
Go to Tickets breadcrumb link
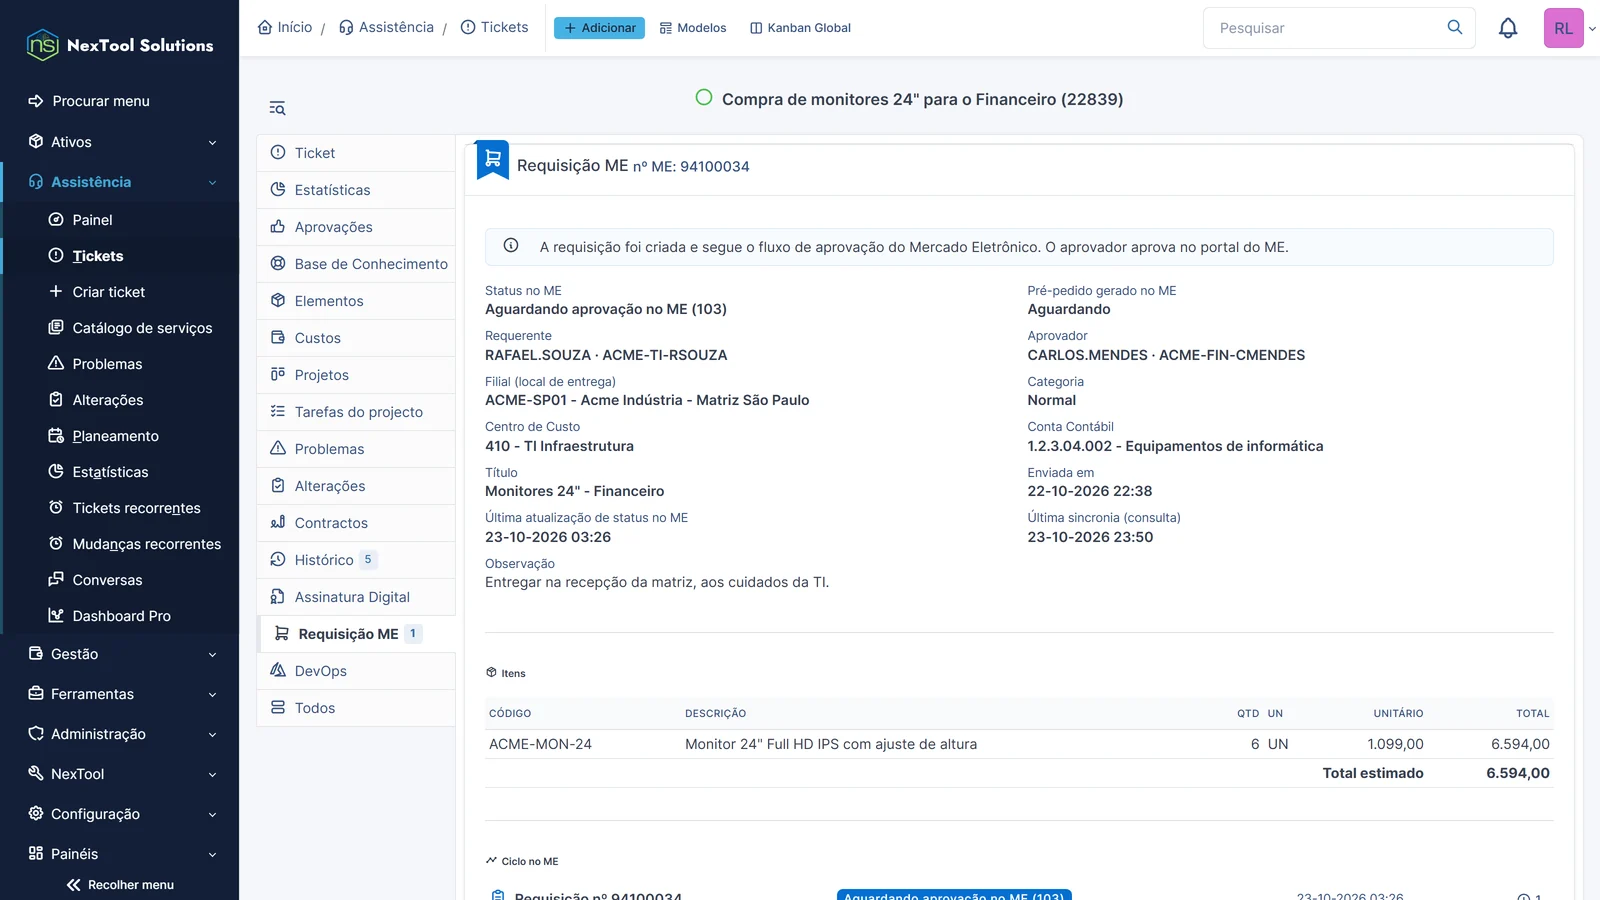click(x=494, y=27)
